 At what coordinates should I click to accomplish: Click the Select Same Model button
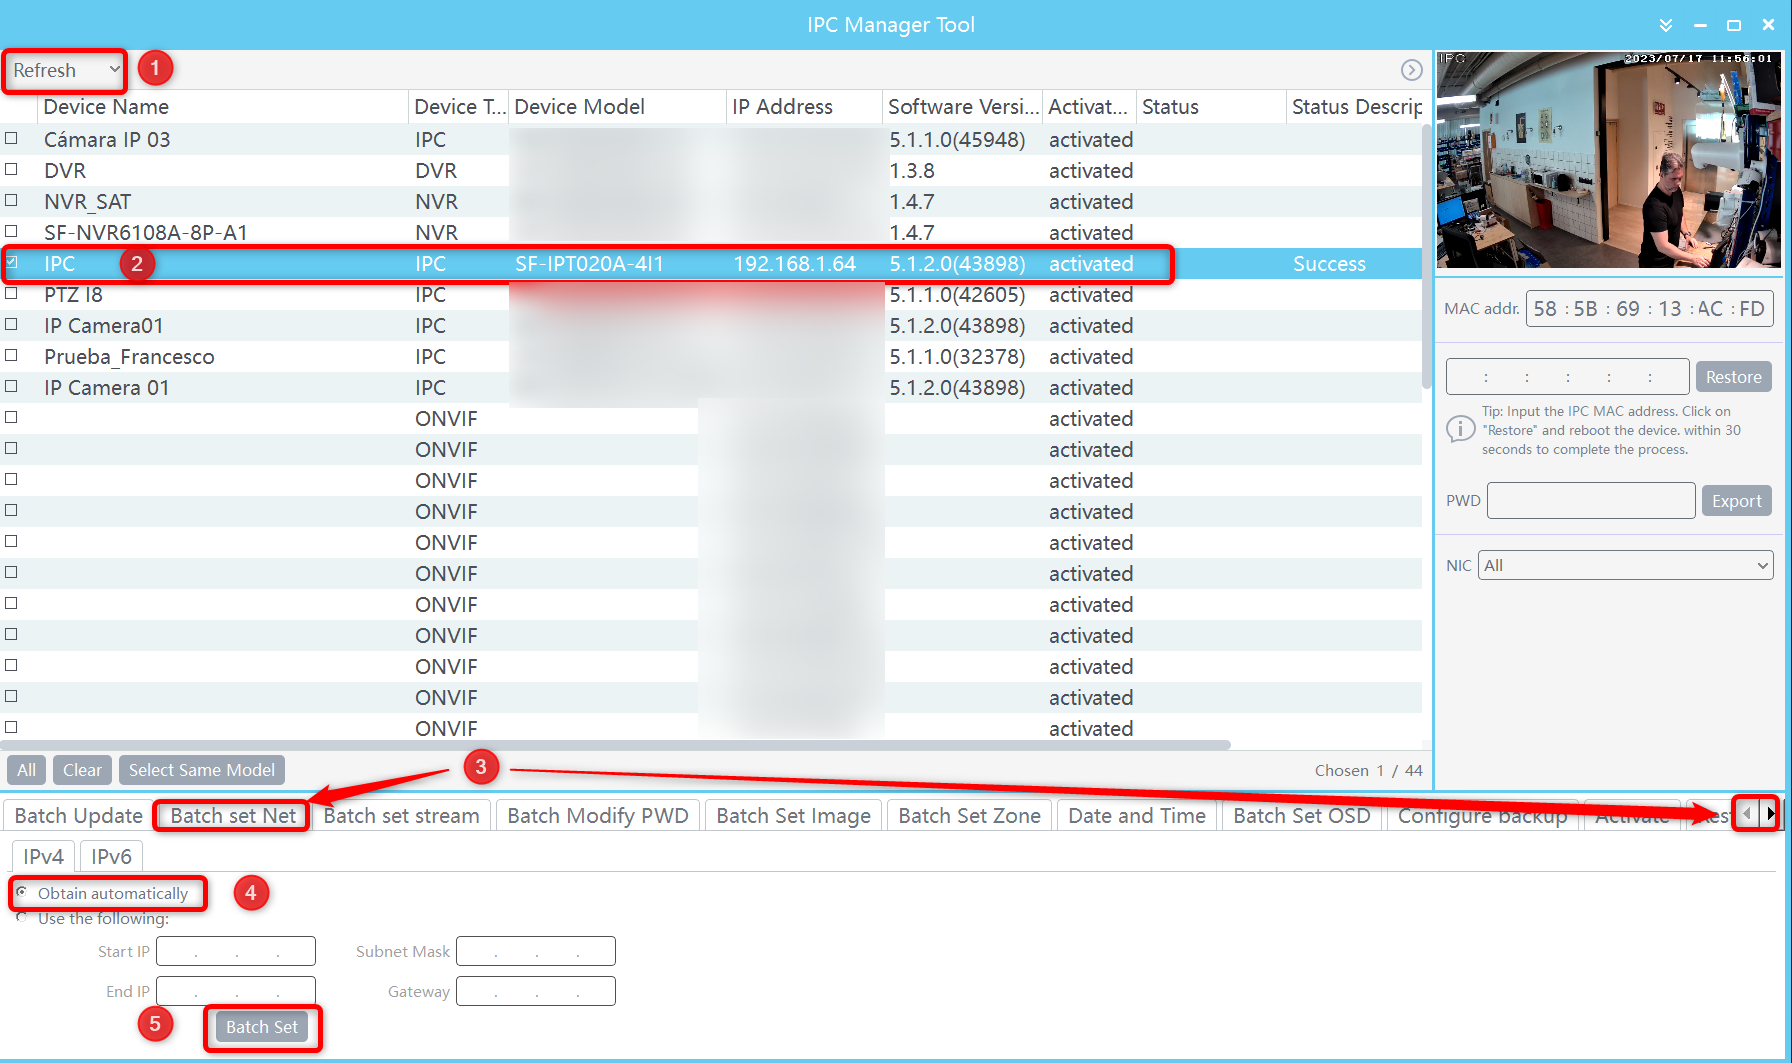[x=201, y=770]
